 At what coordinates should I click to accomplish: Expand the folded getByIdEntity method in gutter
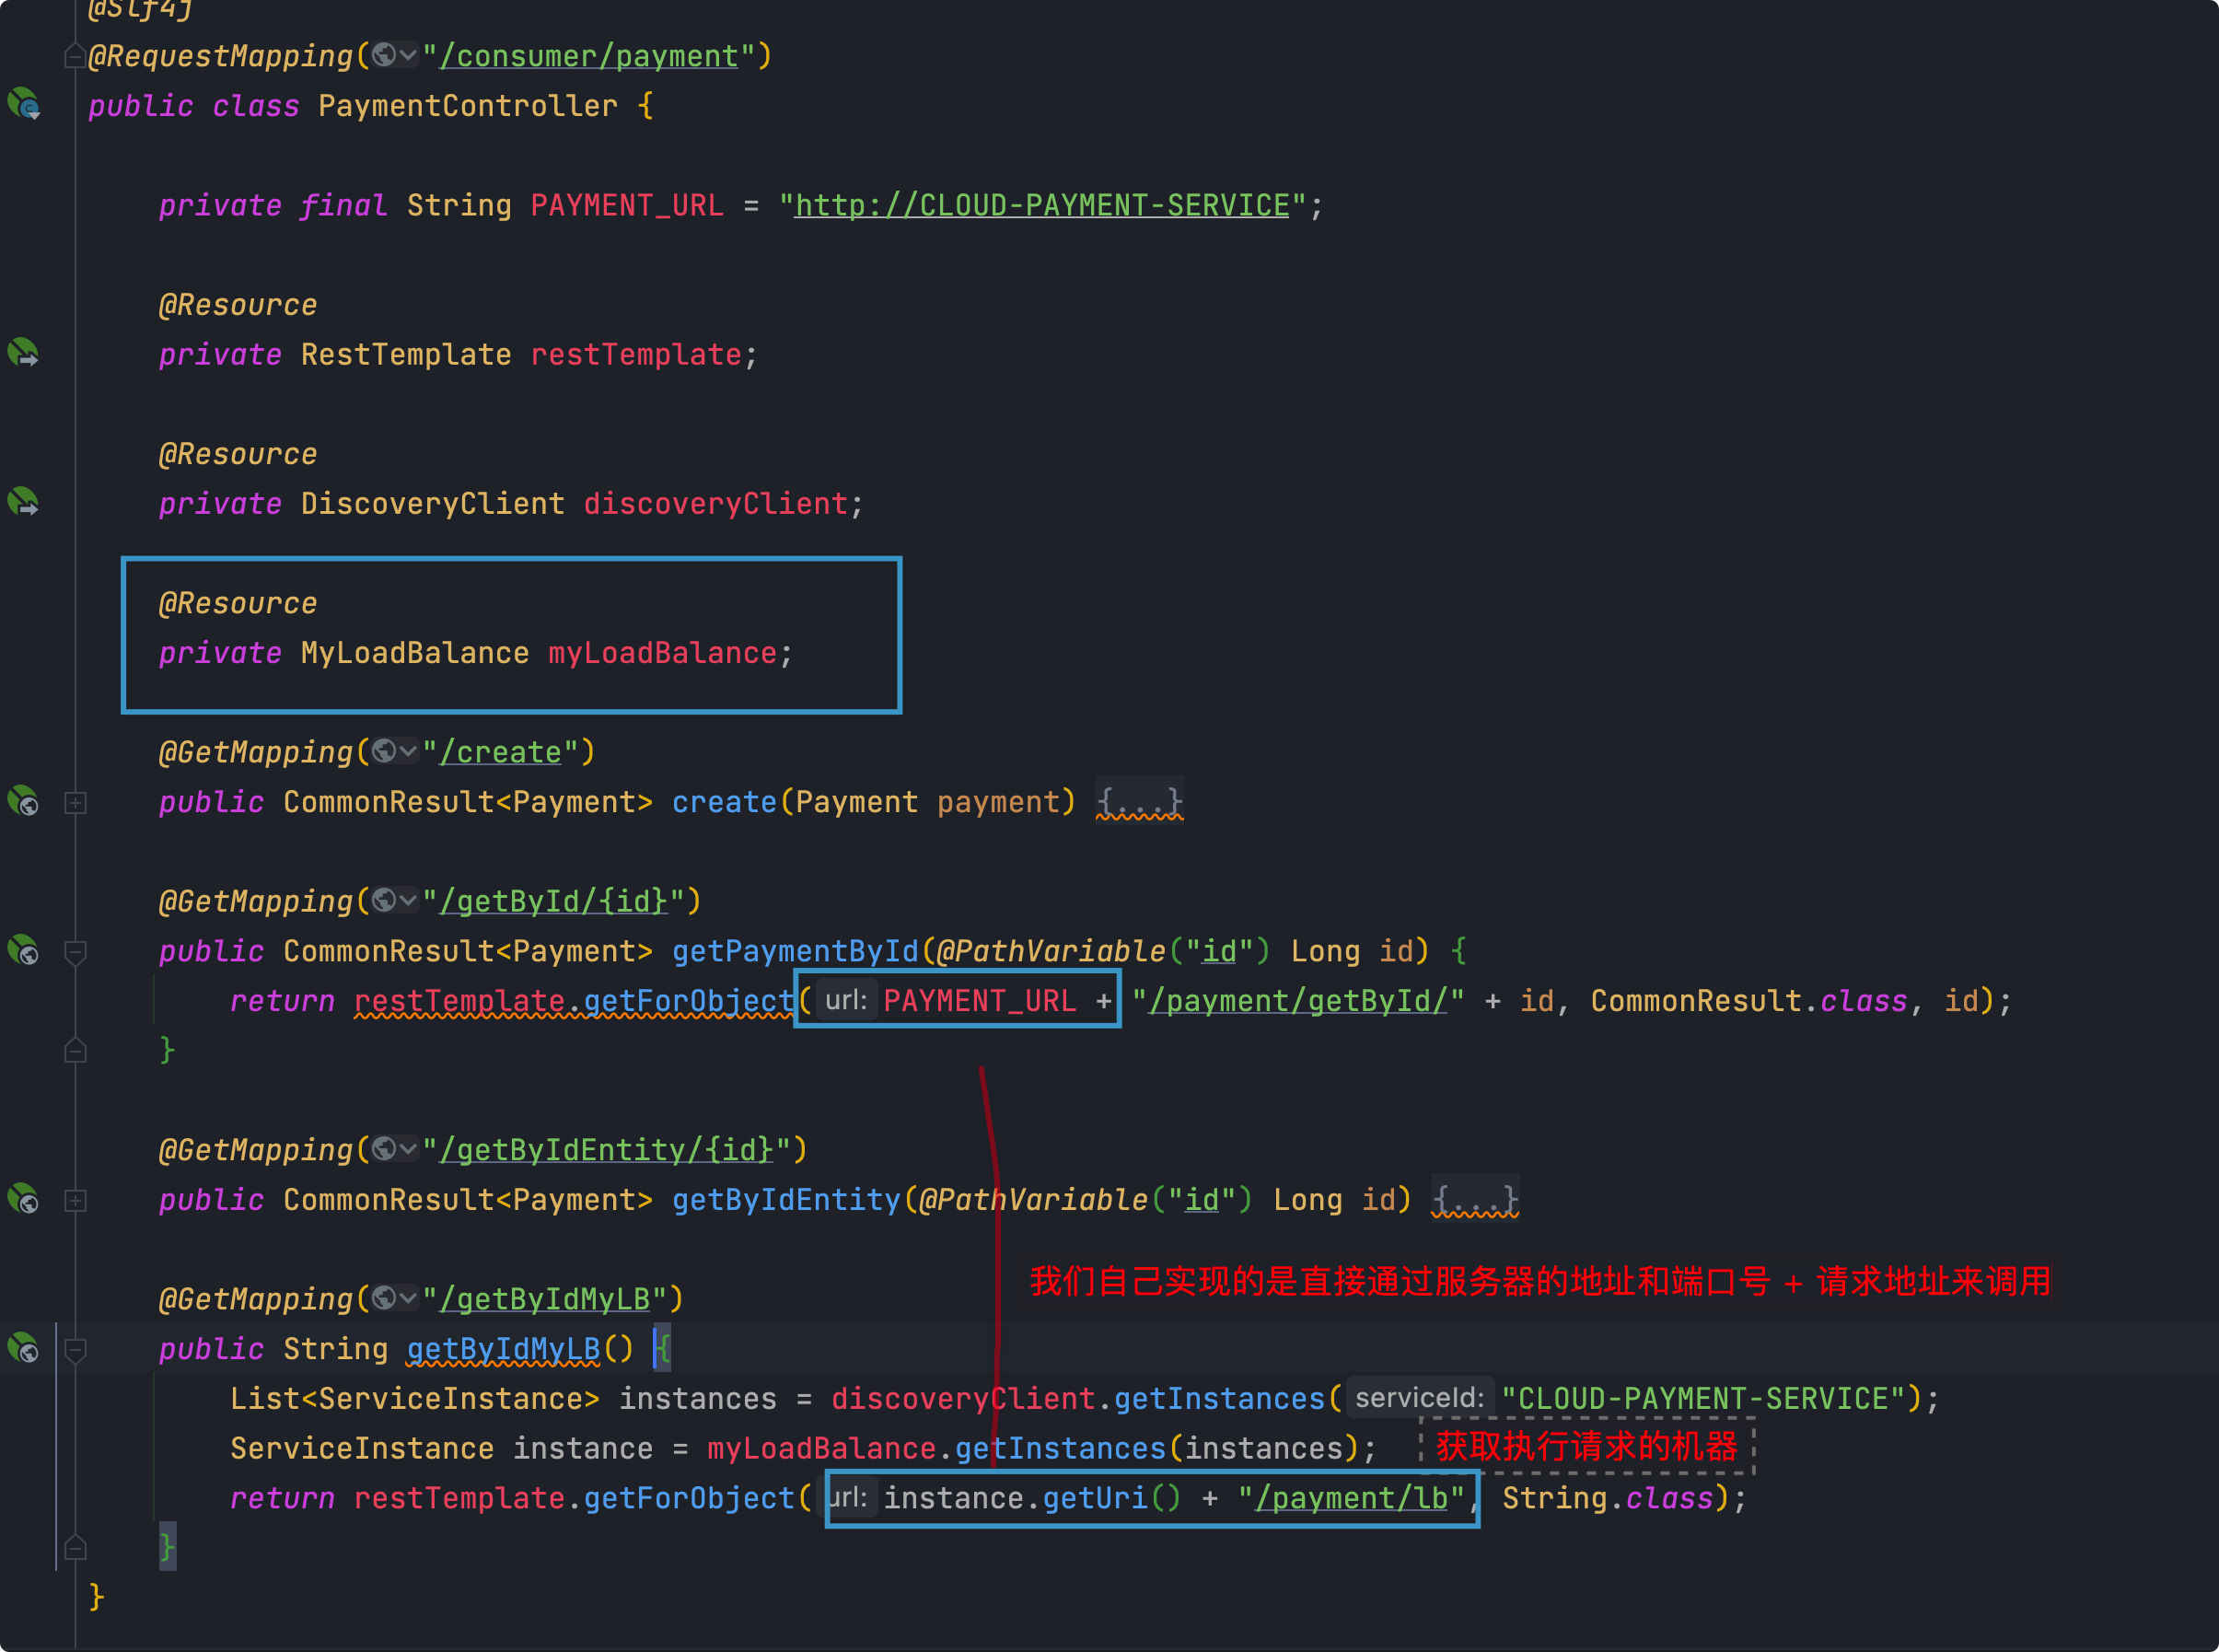pos(75,1200)
